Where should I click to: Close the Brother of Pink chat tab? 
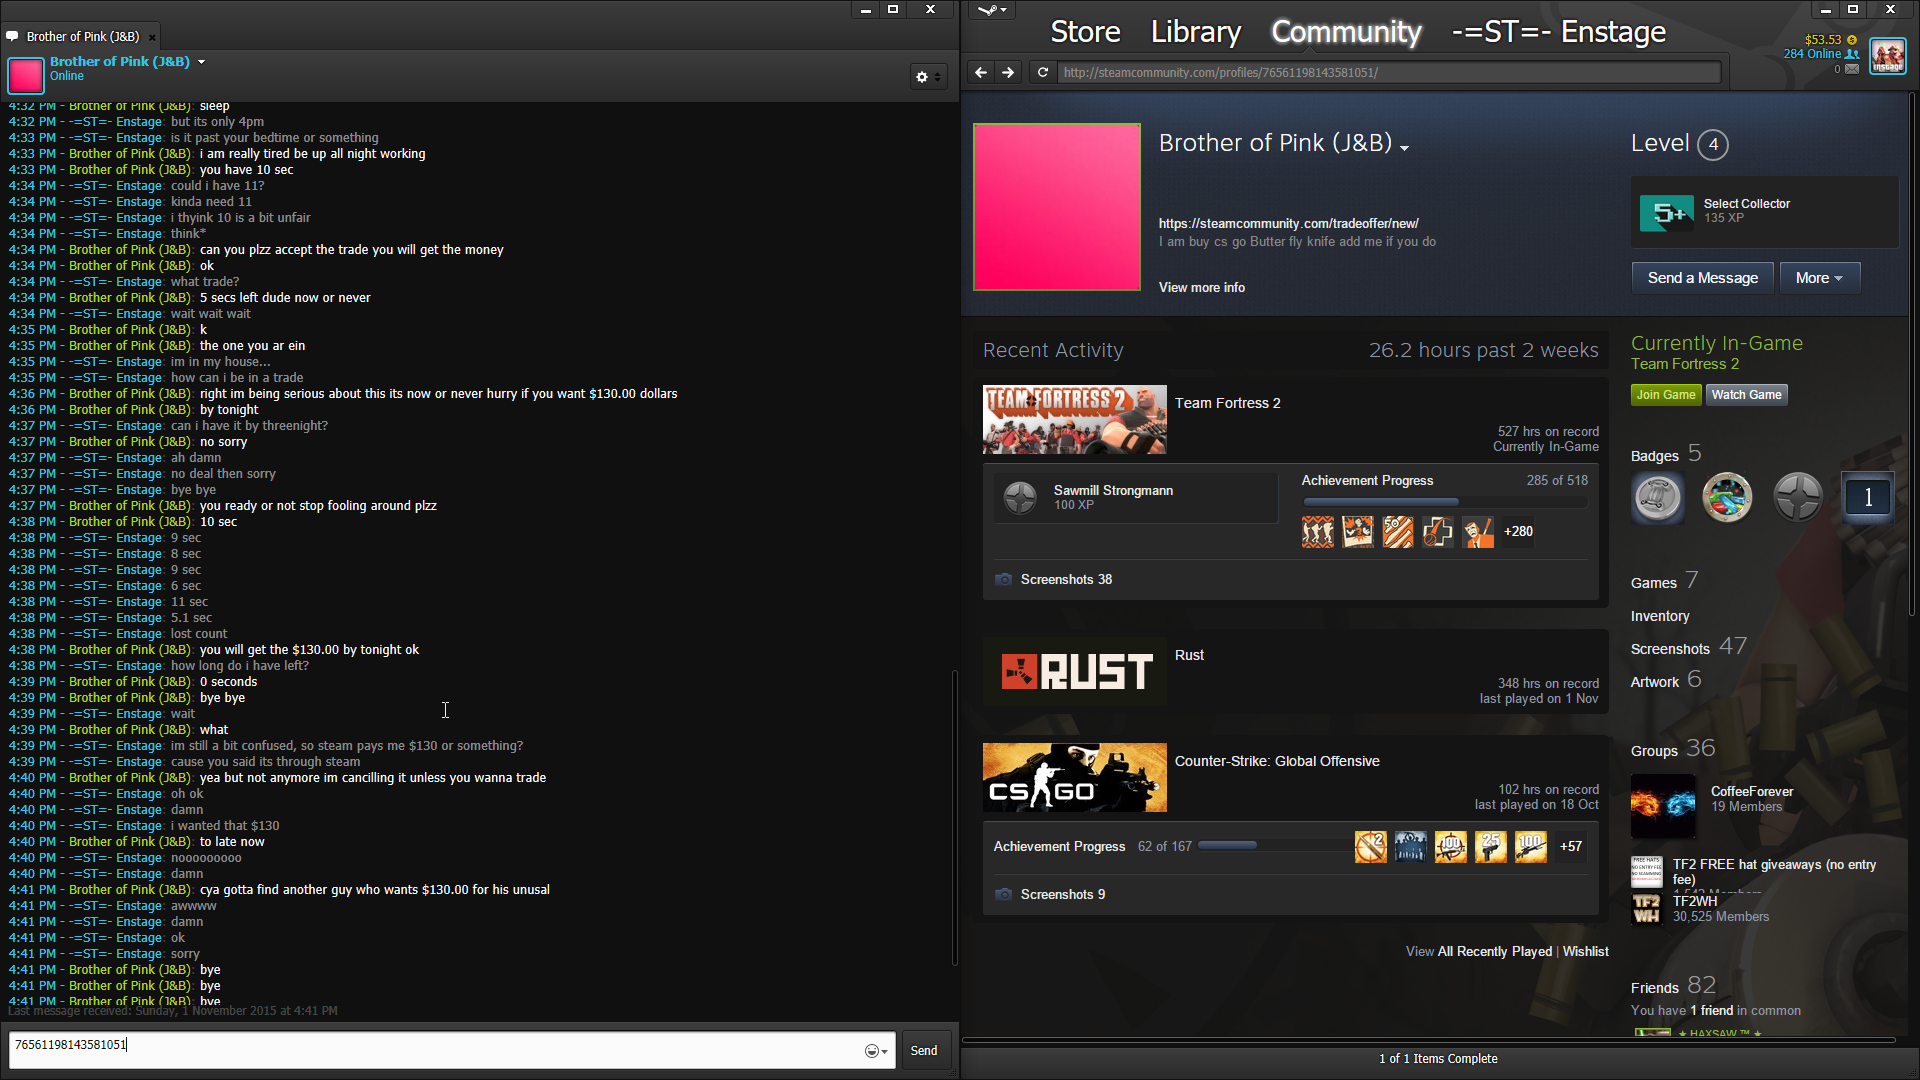pyautogui.click(x=152, y=38)
